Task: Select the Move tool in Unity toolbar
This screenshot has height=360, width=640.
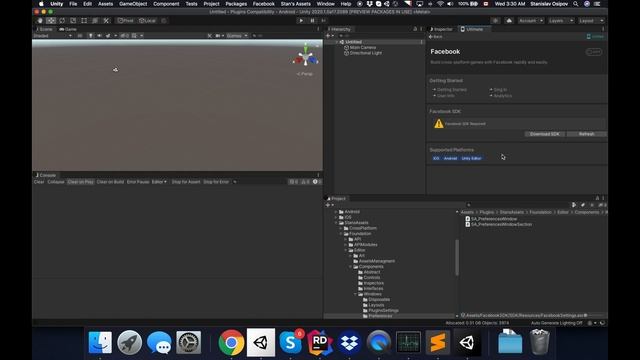Action: [51, 20]
